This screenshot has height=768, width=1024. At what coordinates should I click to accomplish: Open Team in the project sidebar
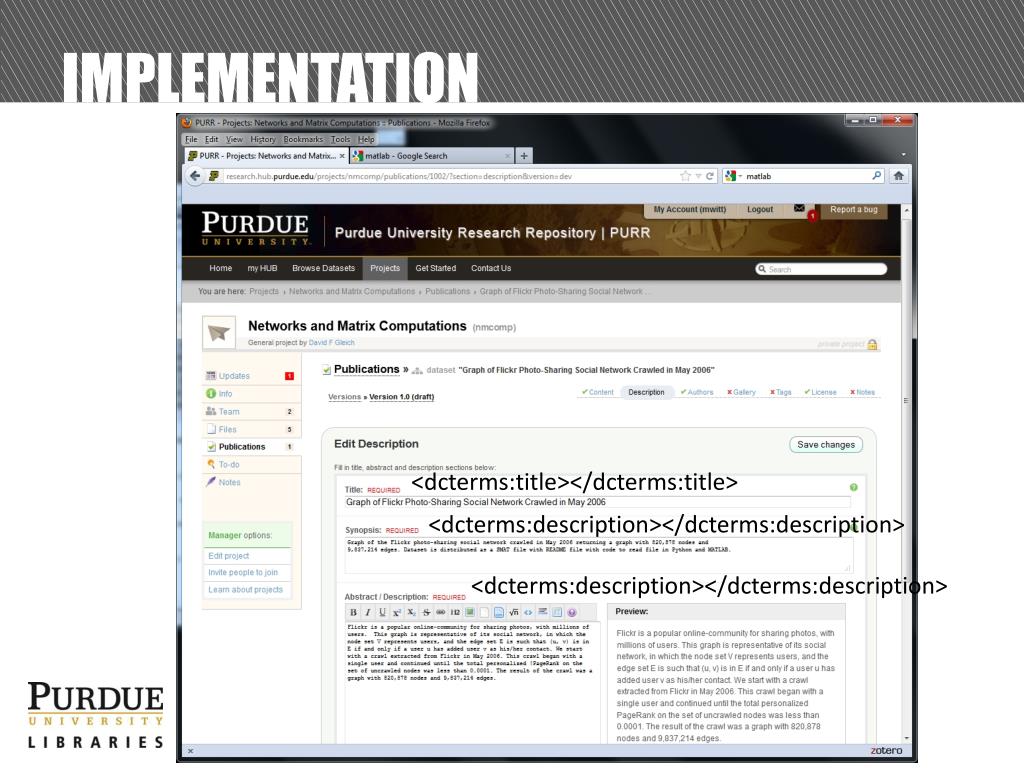pos(251,411)
